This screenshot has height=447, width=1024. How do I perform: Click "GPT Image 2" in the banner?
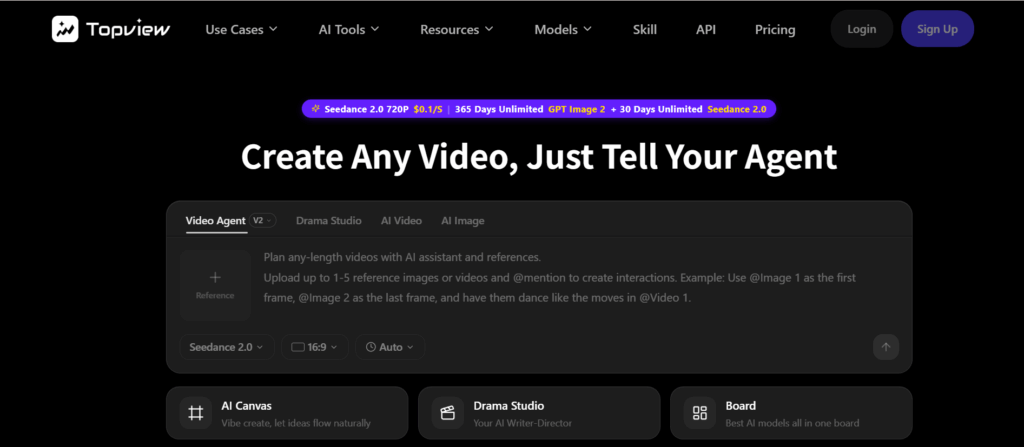point(577,109)
